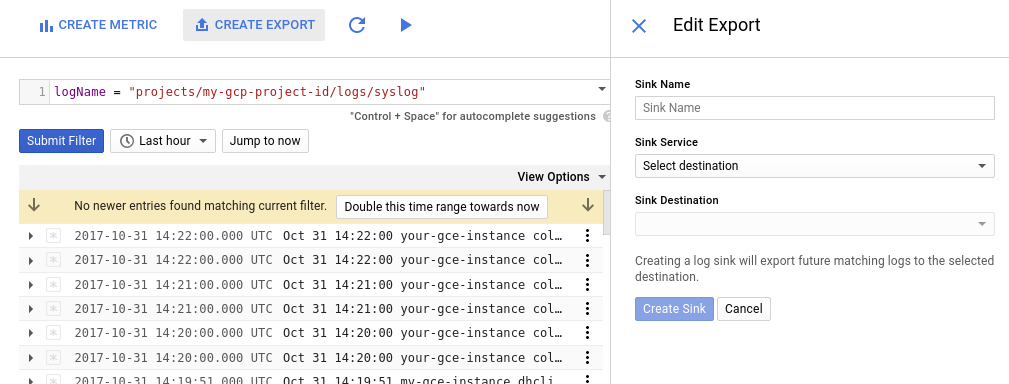Click the CREATE EXPORT button
Image resolution: width=1009 pixels, height=384 pixels.
coord(254,25)
